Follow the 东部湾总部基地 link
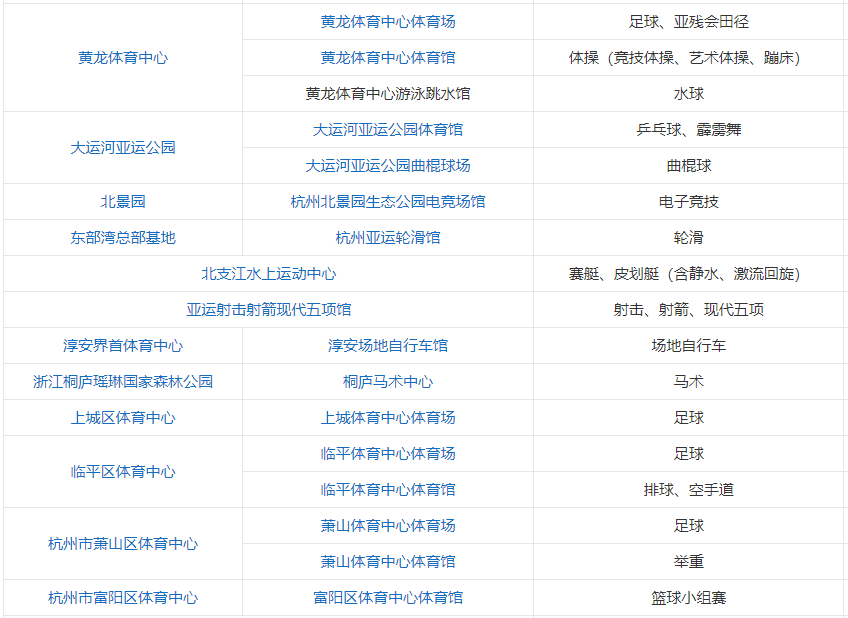The image size is (848, 618). [x=123, y=238]
